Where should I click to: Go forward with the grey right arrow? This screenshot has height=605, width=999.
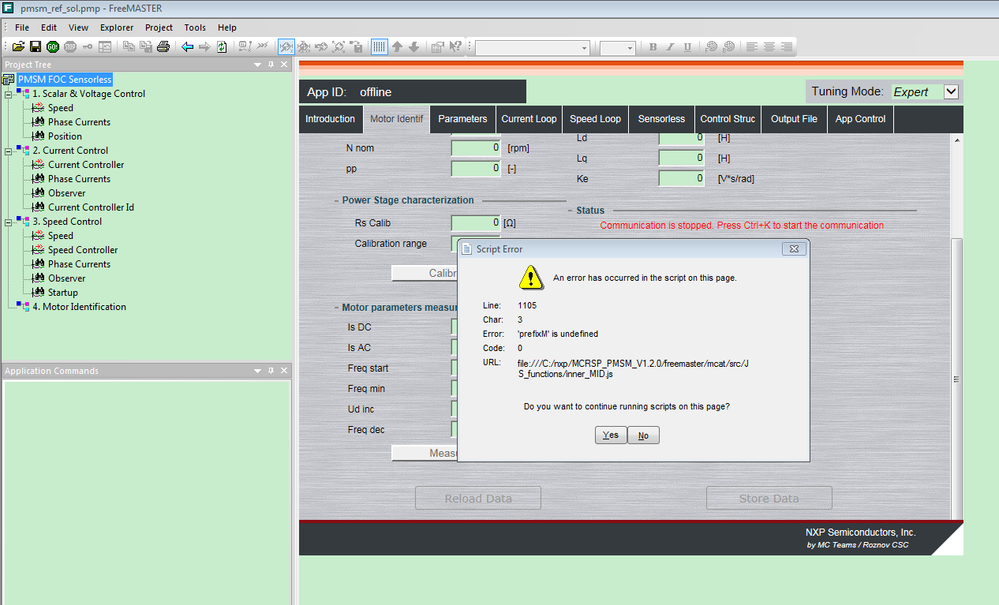(205, 46)
